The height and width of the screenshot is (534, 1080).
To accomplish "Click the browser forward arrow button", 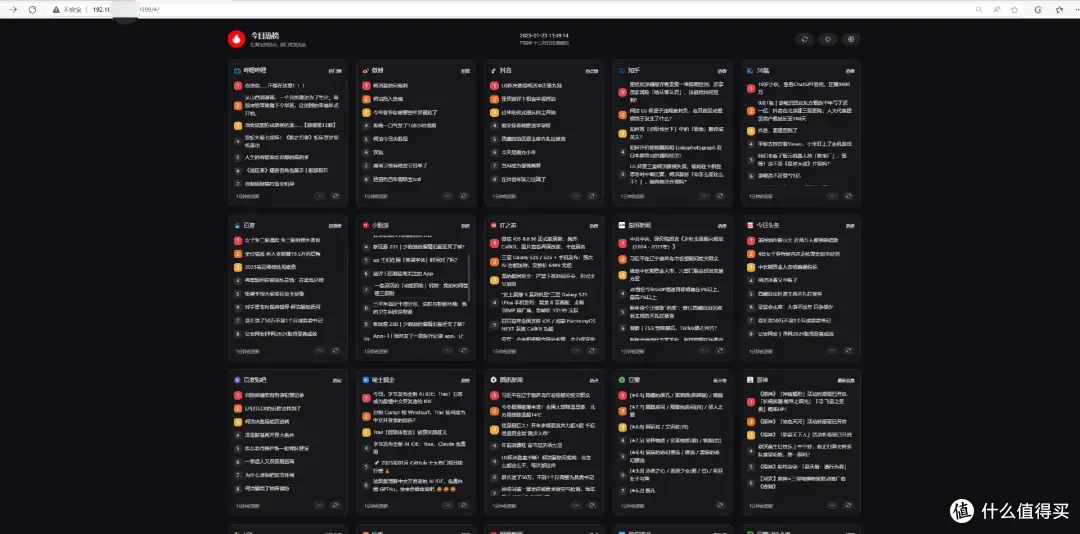I will pos(13,10).
